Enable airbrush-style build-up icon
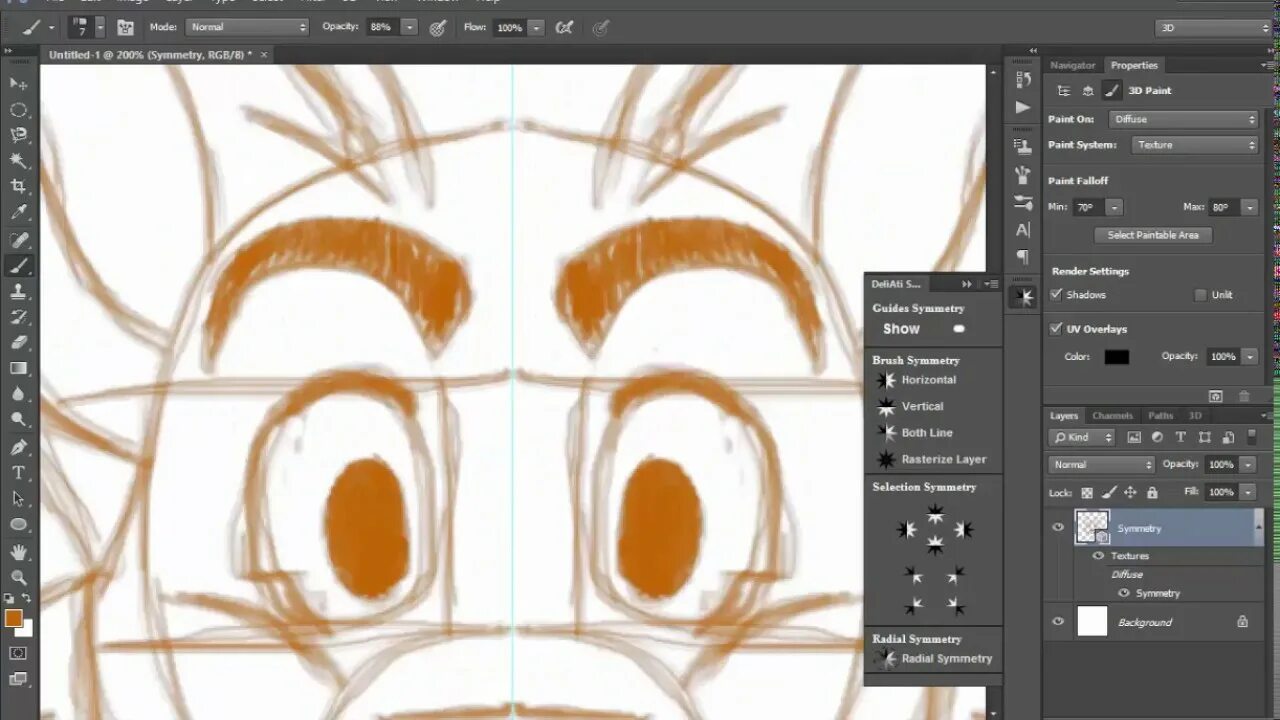This screenshot has width=1280, height=720. [565, 27]
